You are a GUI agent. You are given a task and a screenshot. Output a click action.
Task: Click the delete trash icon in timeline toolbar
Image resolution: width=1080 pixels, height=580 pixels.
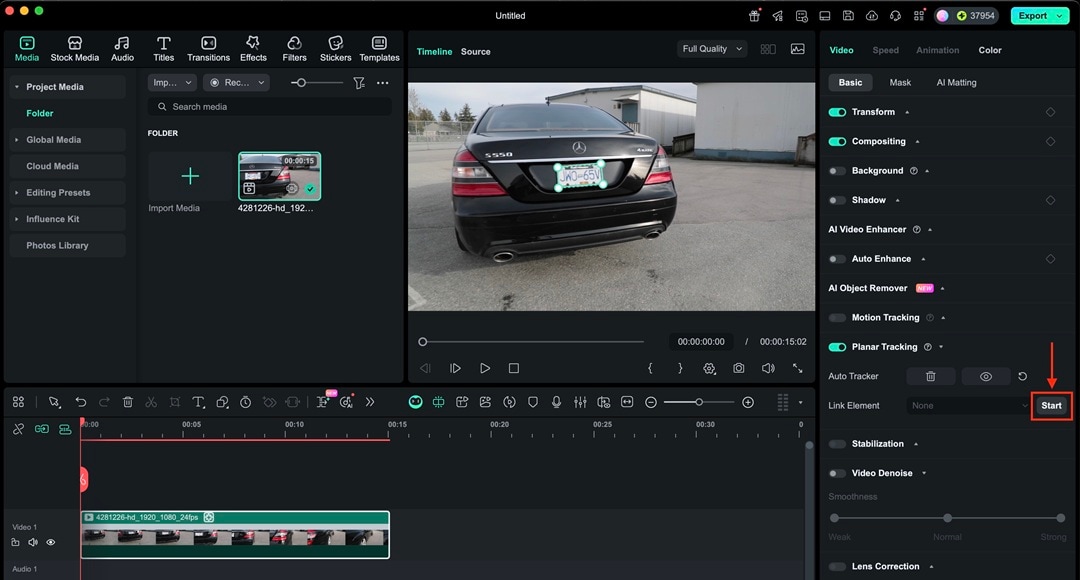128,402
